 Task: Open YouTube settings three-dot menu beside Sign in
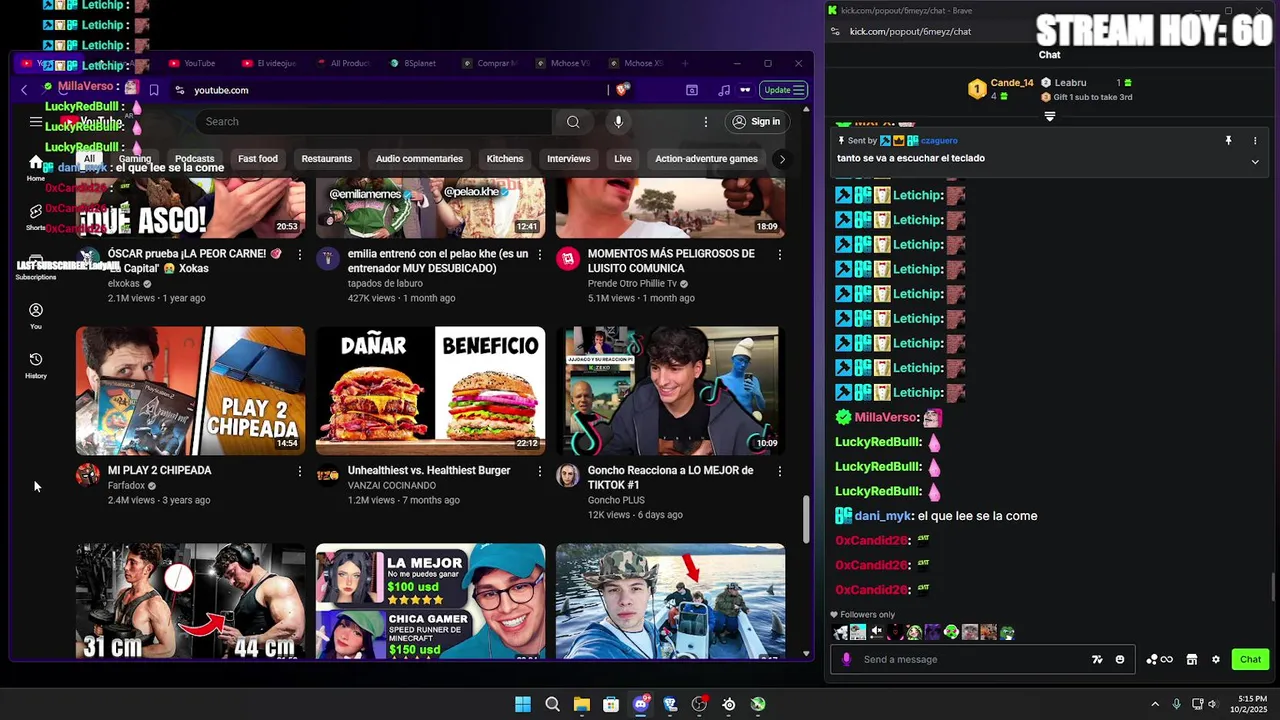[x=705, y=122]
